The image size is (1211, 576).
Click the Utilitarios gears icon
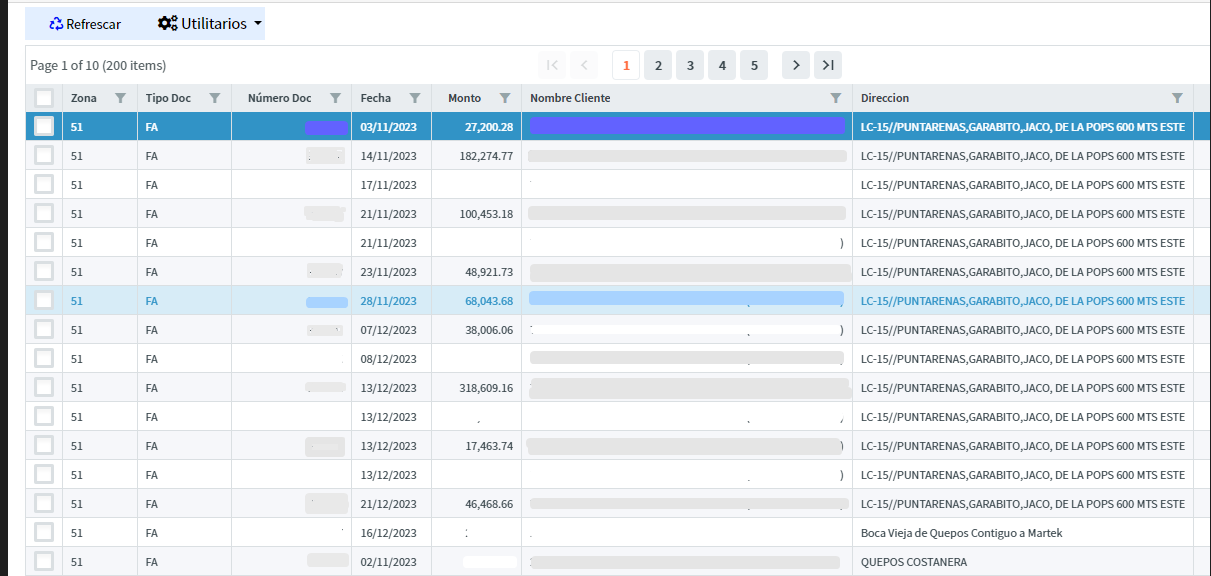[x=168, y=23]
